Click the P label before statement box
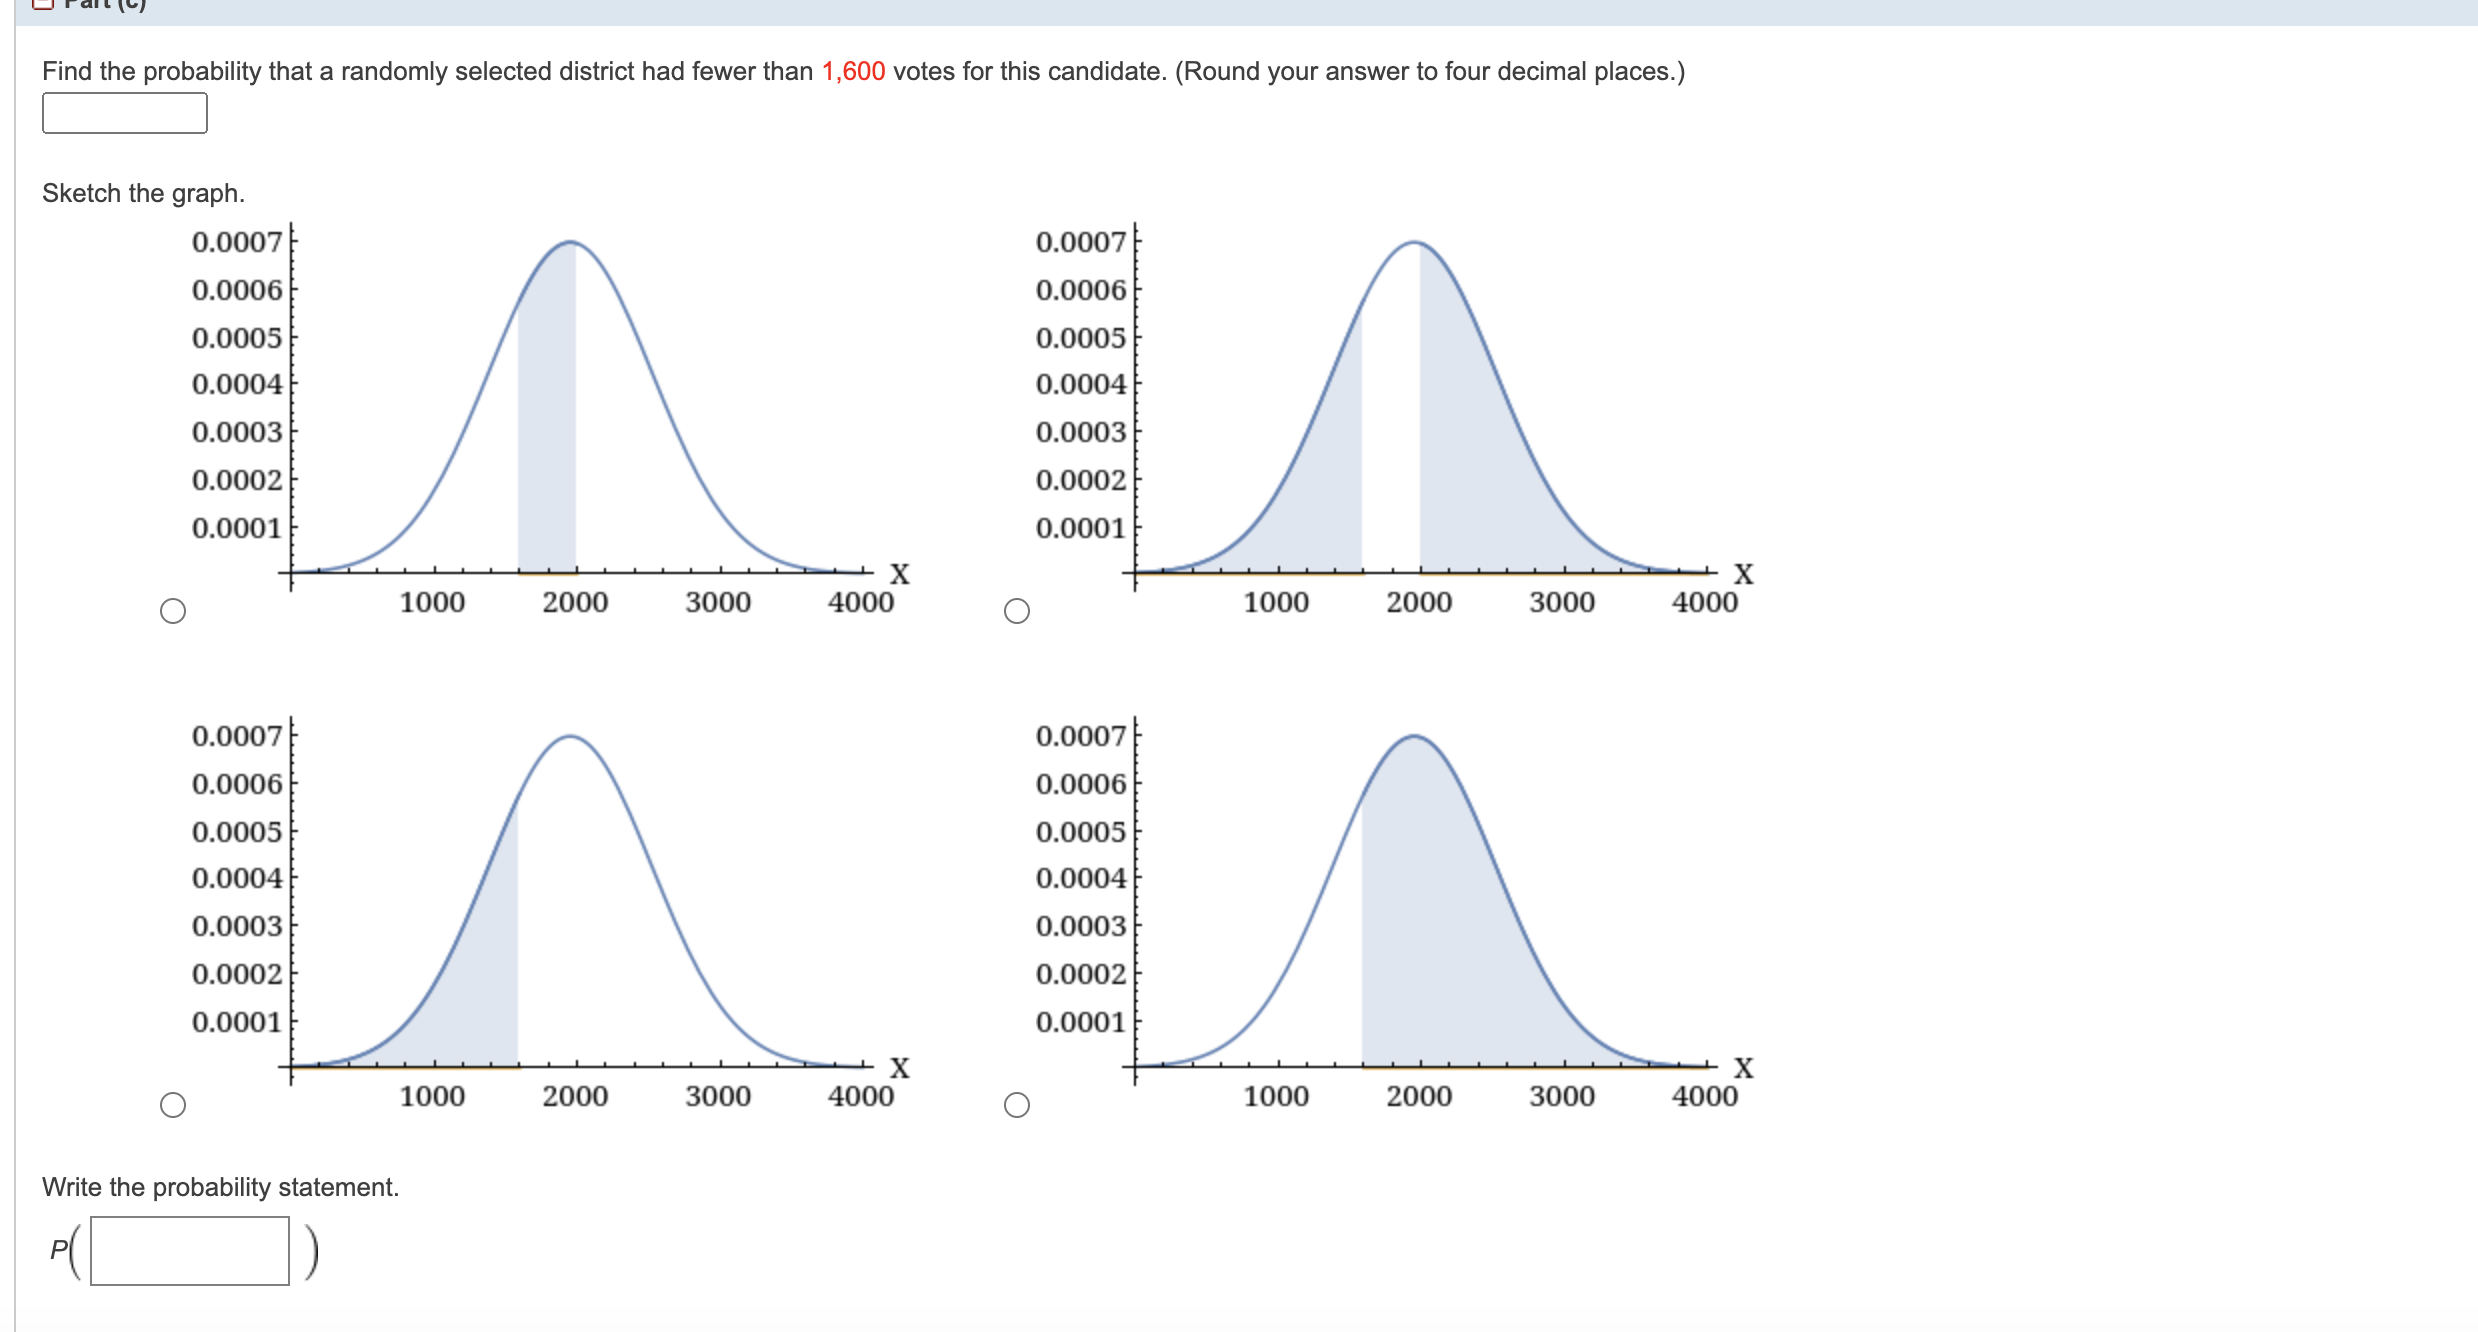The image size is (2478, 1332). [x=59, y=1249]
